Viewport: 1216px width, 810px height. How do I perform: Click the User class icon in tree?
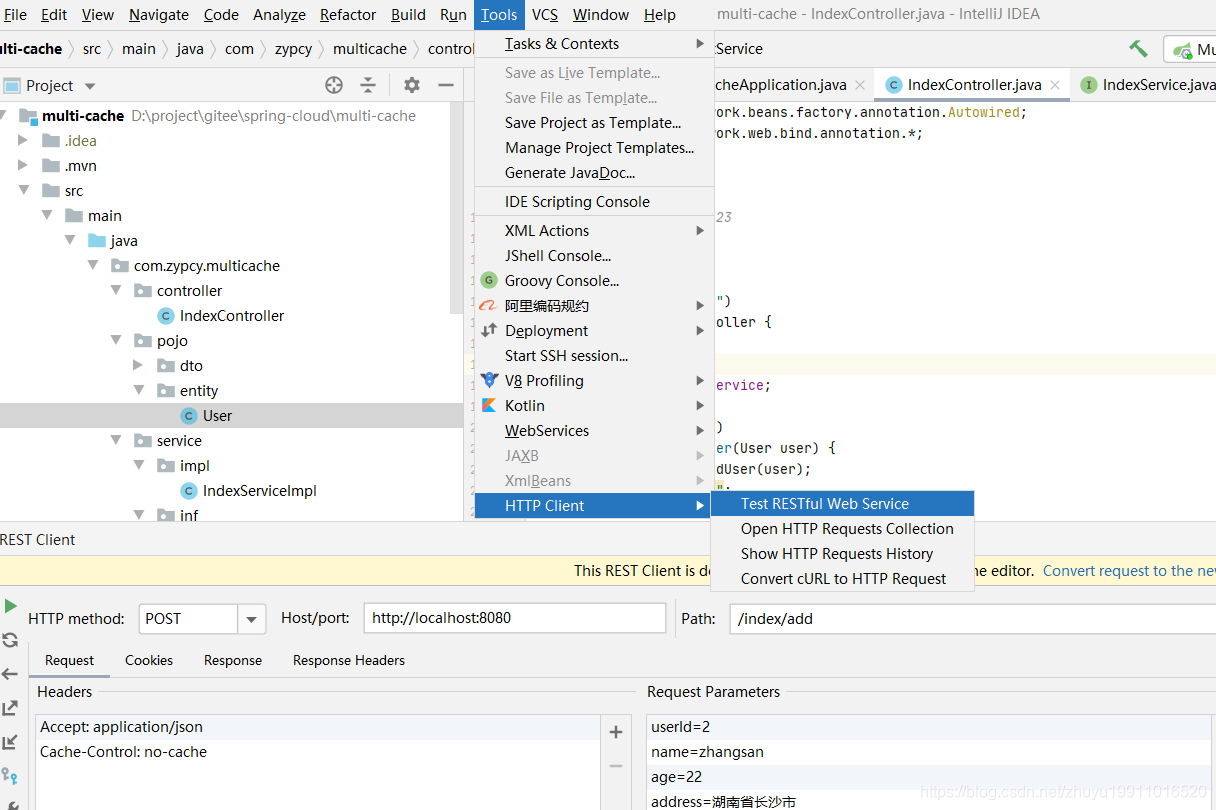[x=189, y=416]
